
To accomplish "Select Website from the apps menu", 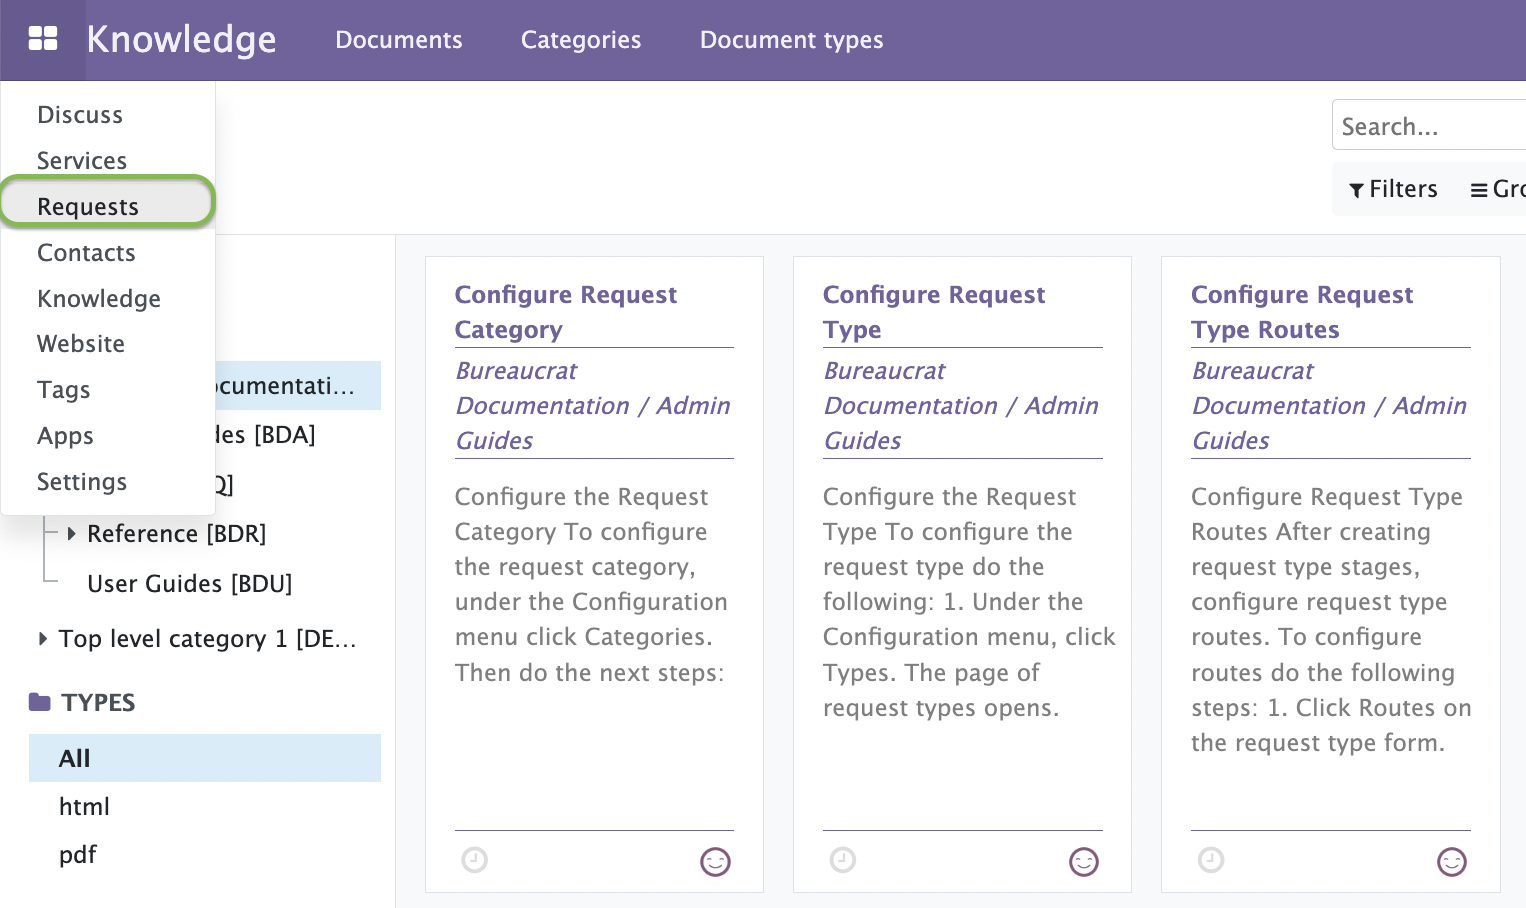I will [108, 344].
